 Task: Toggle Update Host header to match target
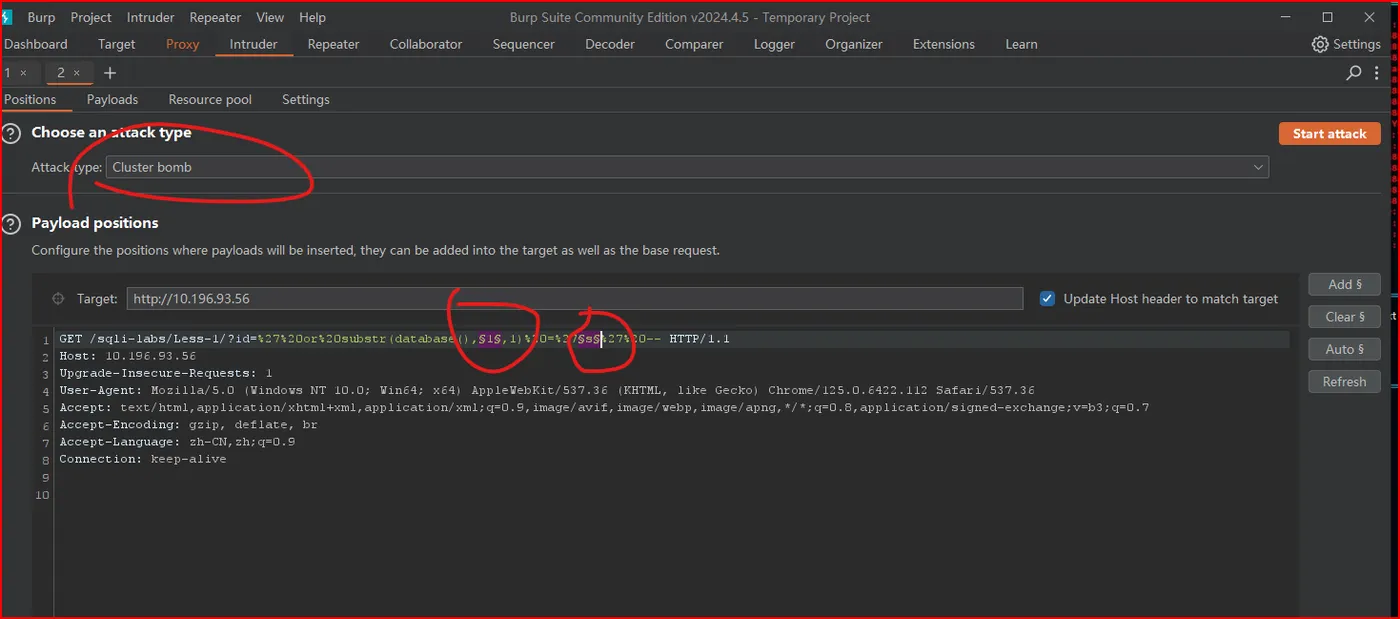(x=1047, y=299)
